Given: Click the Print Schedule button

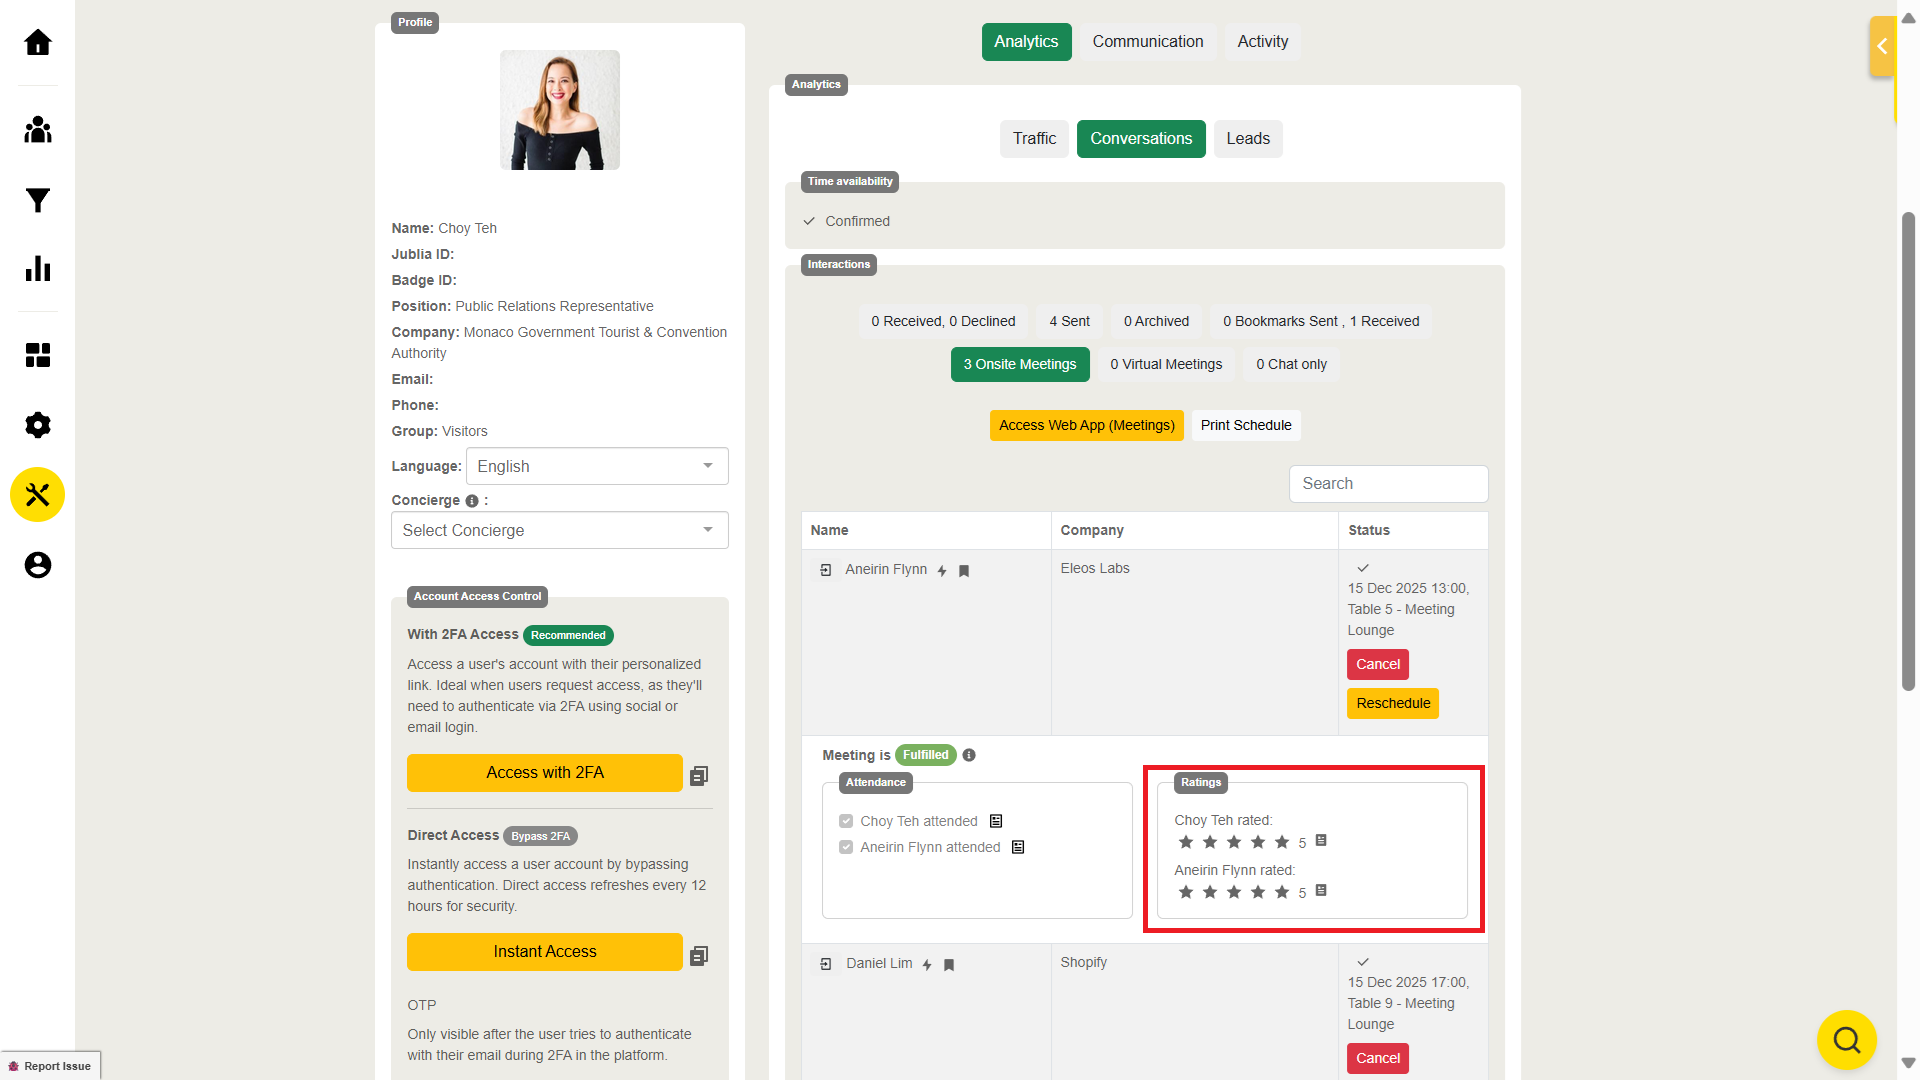Looking at the screenshot, I should (1245, 425).
